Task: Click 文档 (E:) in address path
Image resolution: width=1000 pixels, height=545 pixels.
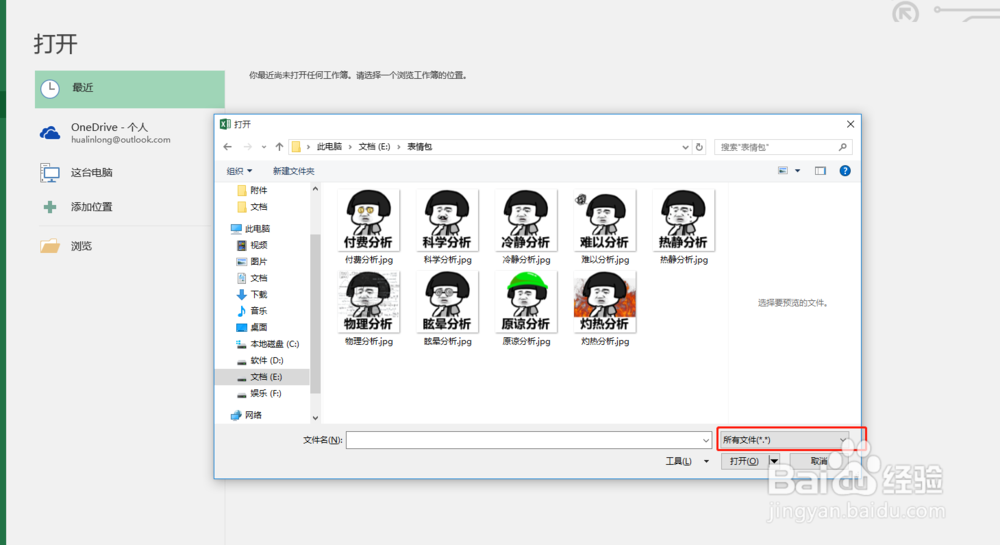Action: pyautogui.click(x=374, y=147)
